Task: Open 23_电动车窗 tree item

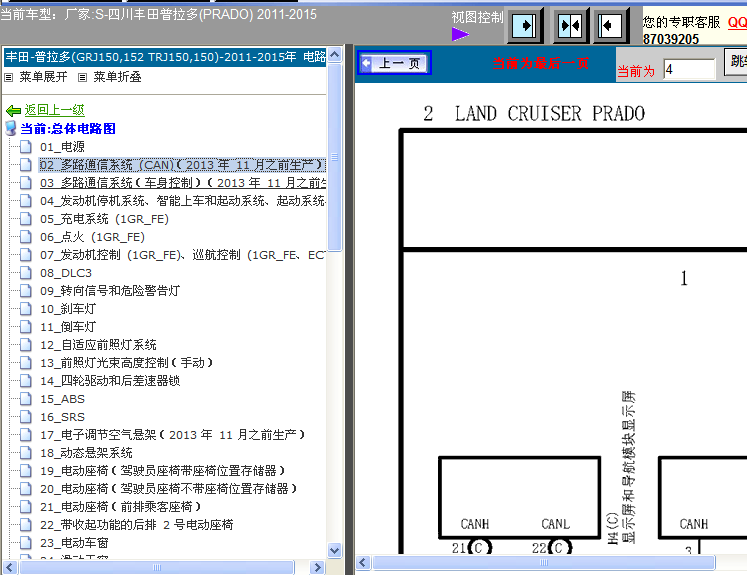Action: (74, 543)
